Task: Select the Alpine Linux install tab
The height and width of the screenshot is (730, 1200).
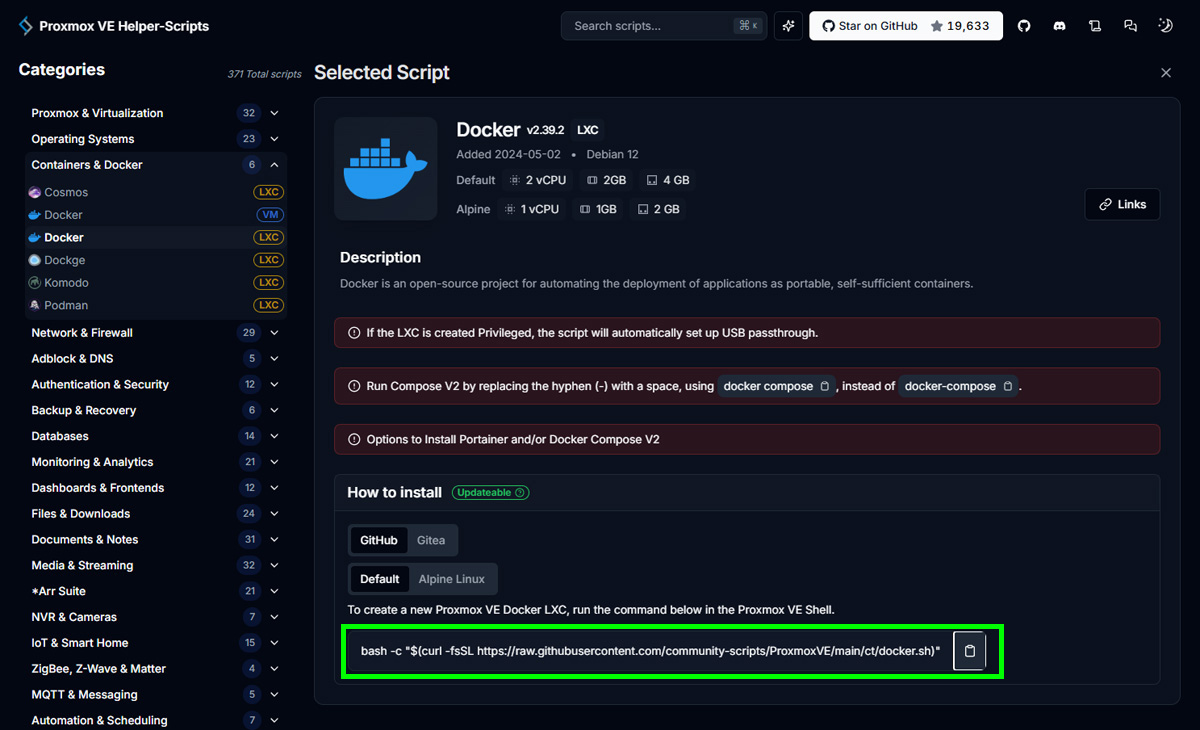Action: 452,579
